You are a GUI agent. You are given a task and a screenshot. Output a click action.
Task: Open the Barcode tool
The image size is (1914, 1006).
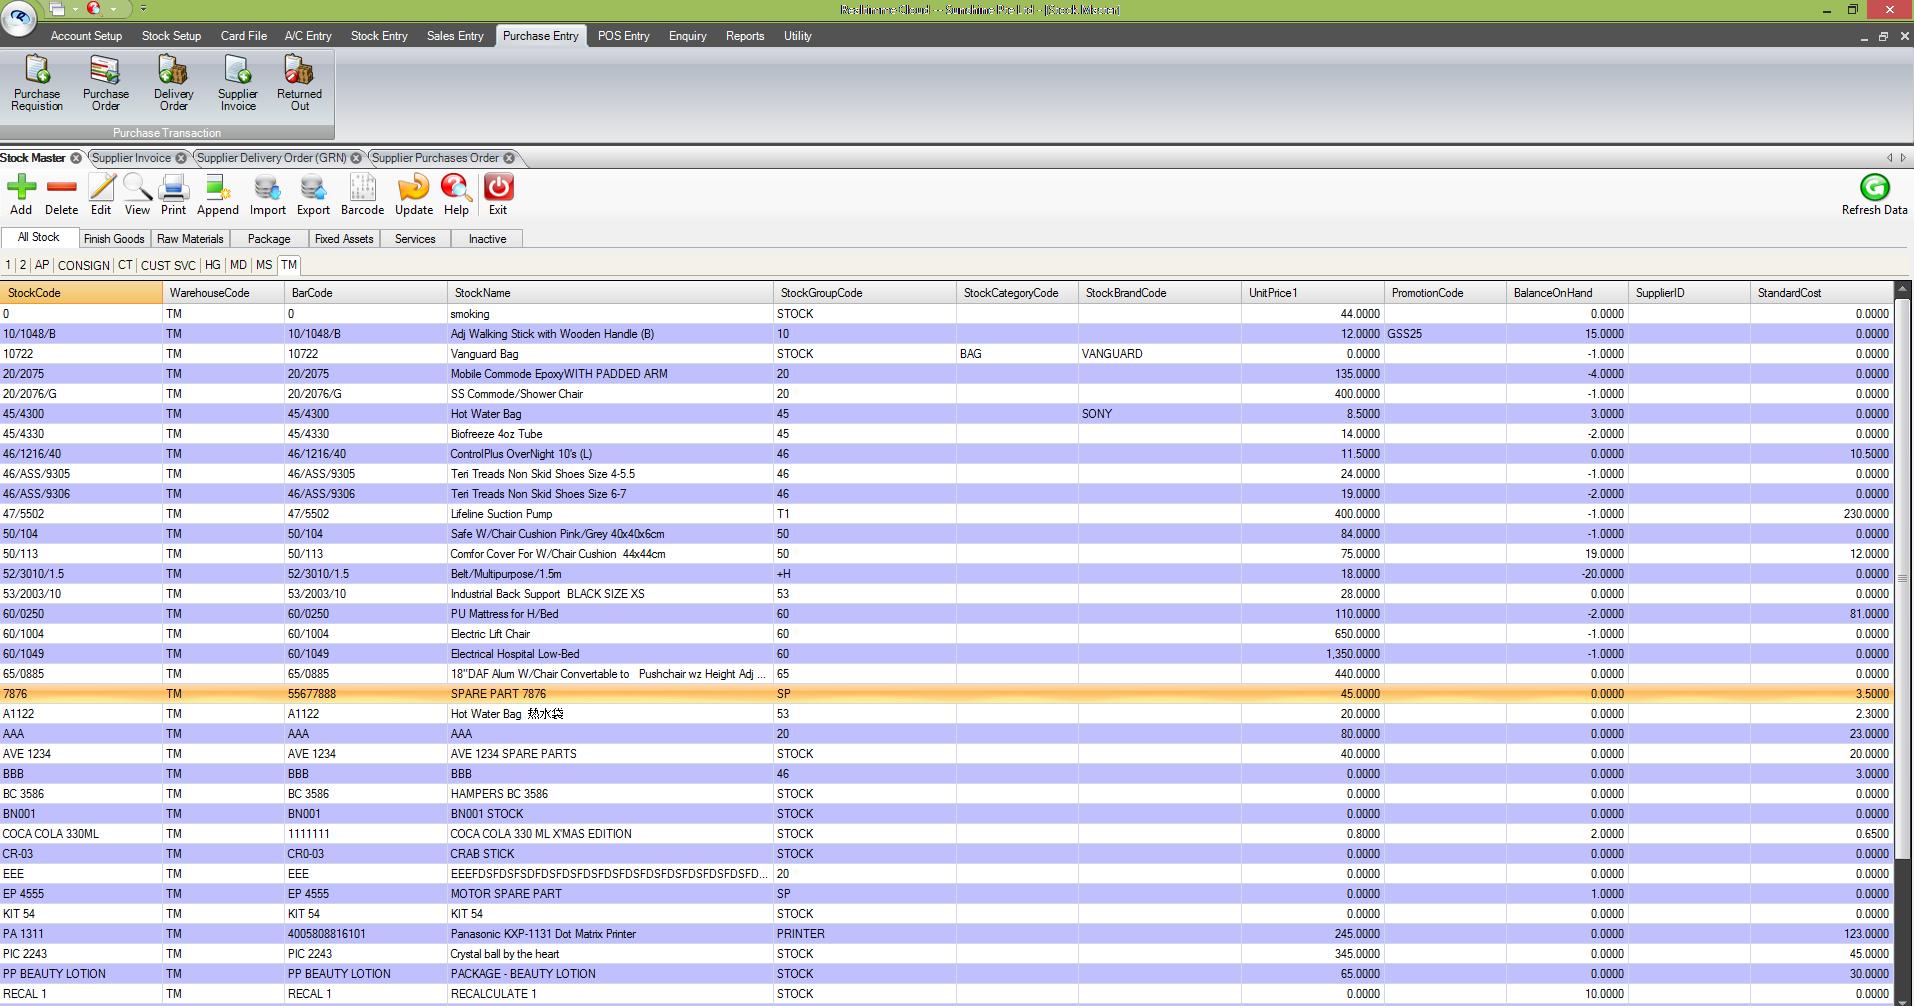(362, 194)
